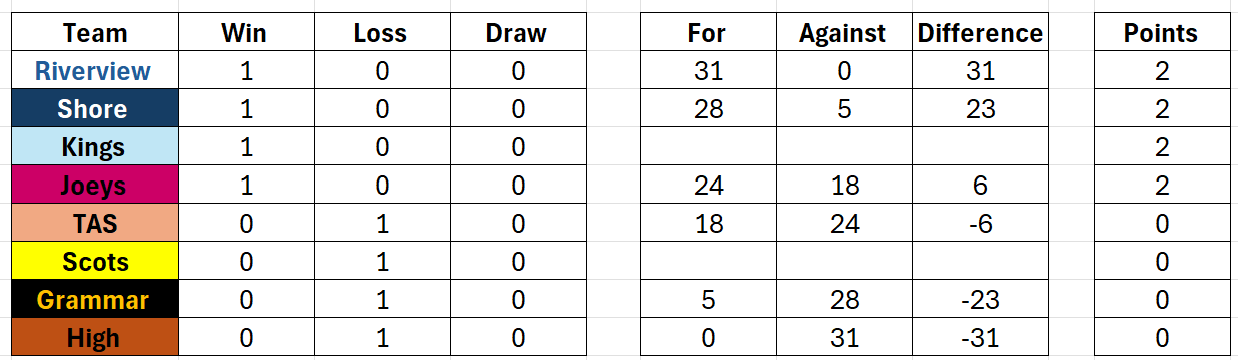This screenshot has width=1238, height=360.
Task: Select the Difference column header
Action: (x=980, y=33)
